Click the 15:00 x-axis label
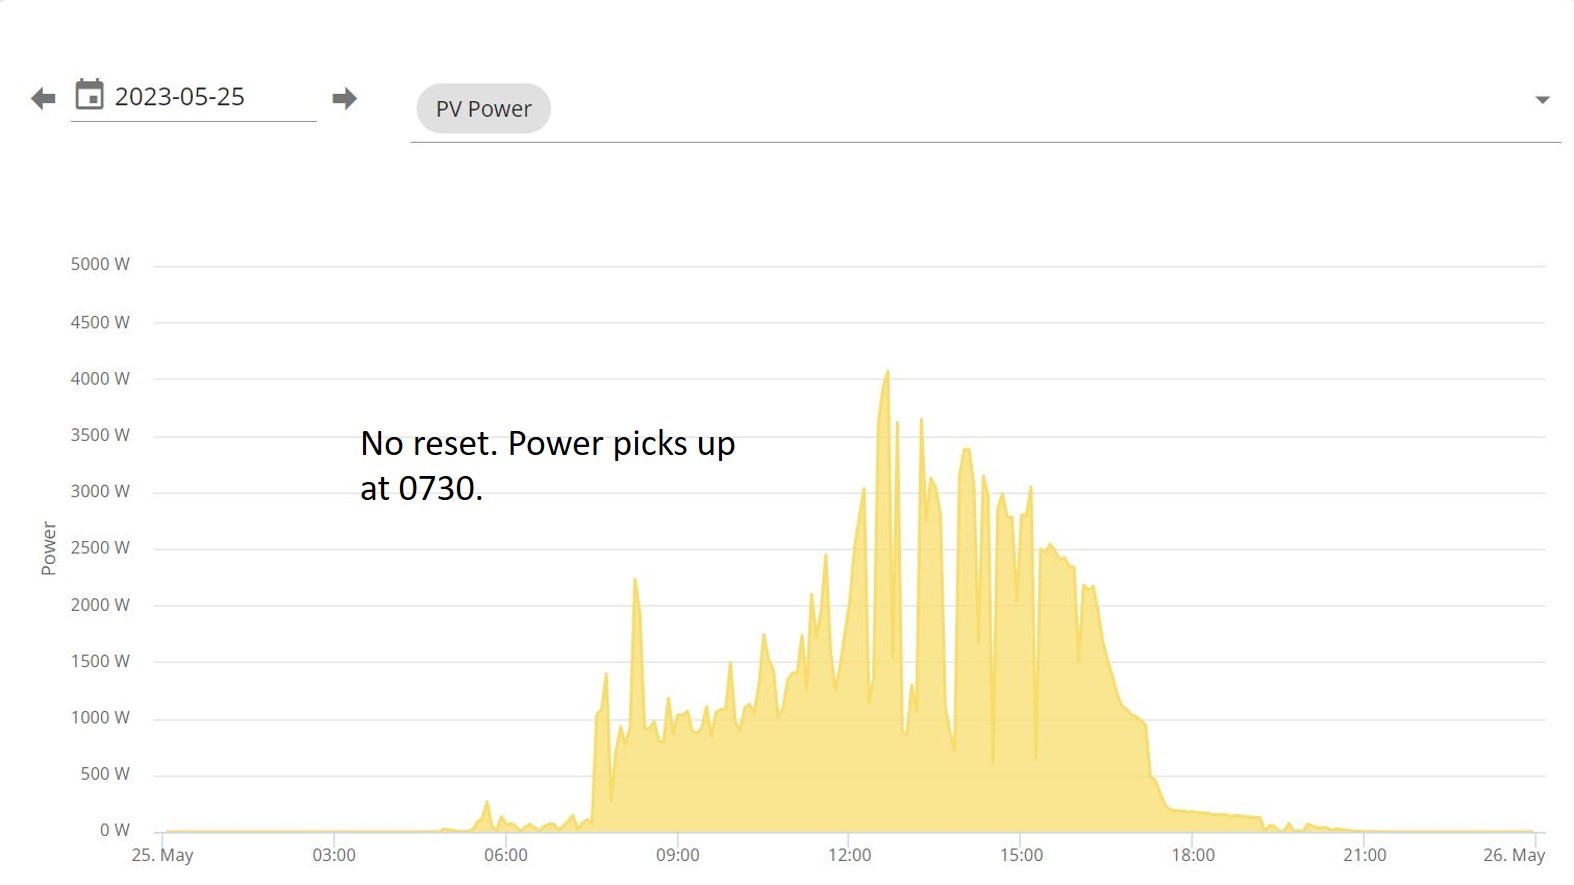1574x885 pixels. [x=1021, y=855]
